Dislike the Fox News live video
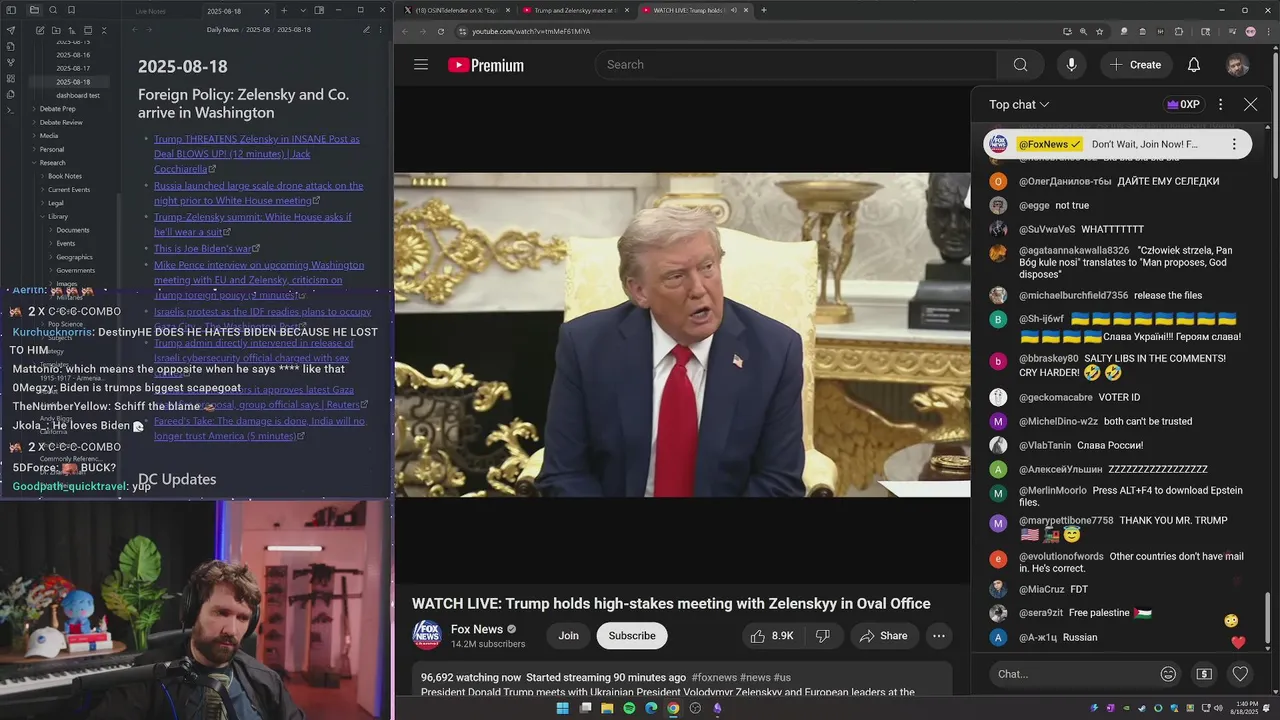 pyautogui.click(x=822, y=636)
